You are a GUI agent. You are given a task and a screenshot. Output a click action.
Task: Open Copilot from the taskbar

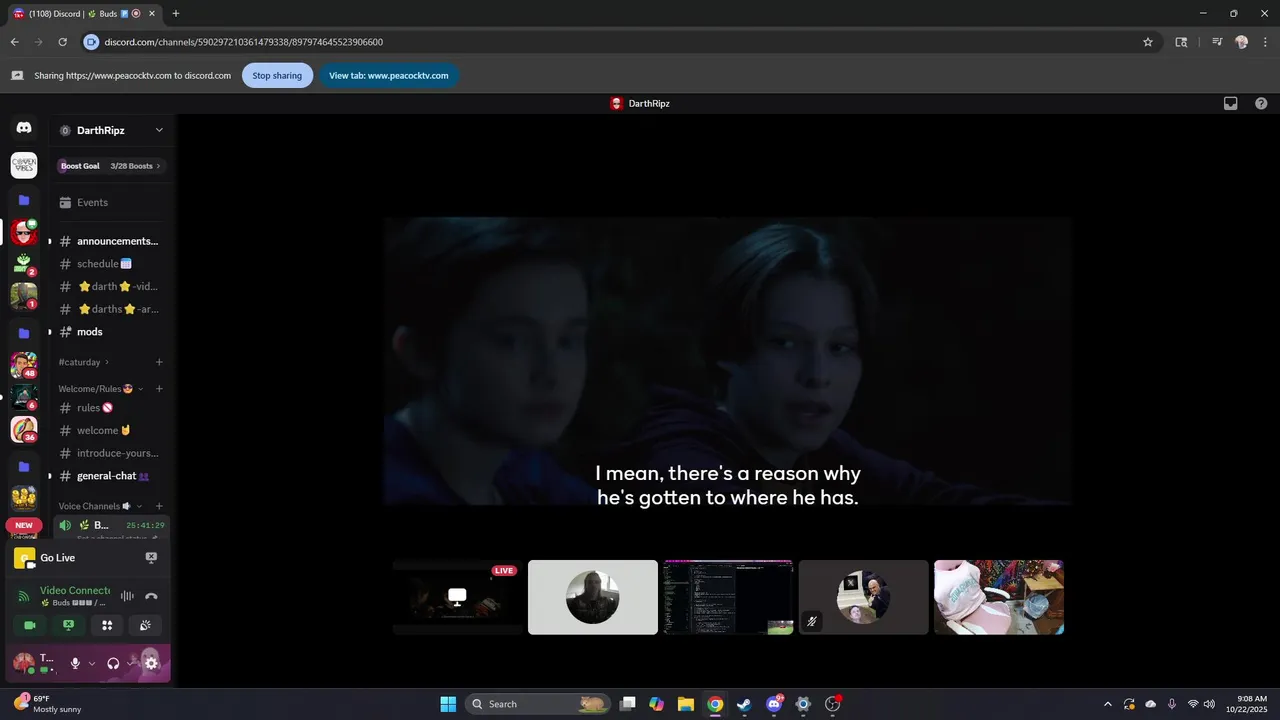pyautogui.click(x=656, y=704)
